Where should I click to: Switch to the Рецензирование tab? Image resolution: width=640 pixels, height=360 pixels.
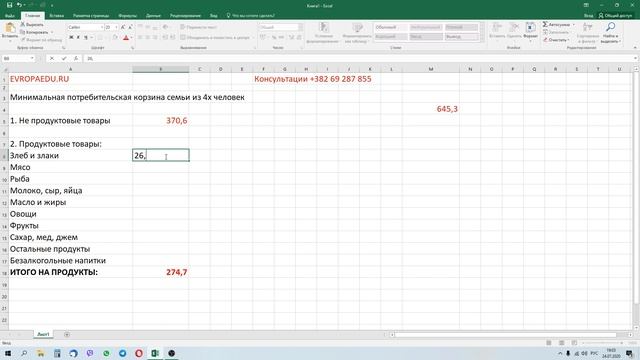tap(185, 16)
